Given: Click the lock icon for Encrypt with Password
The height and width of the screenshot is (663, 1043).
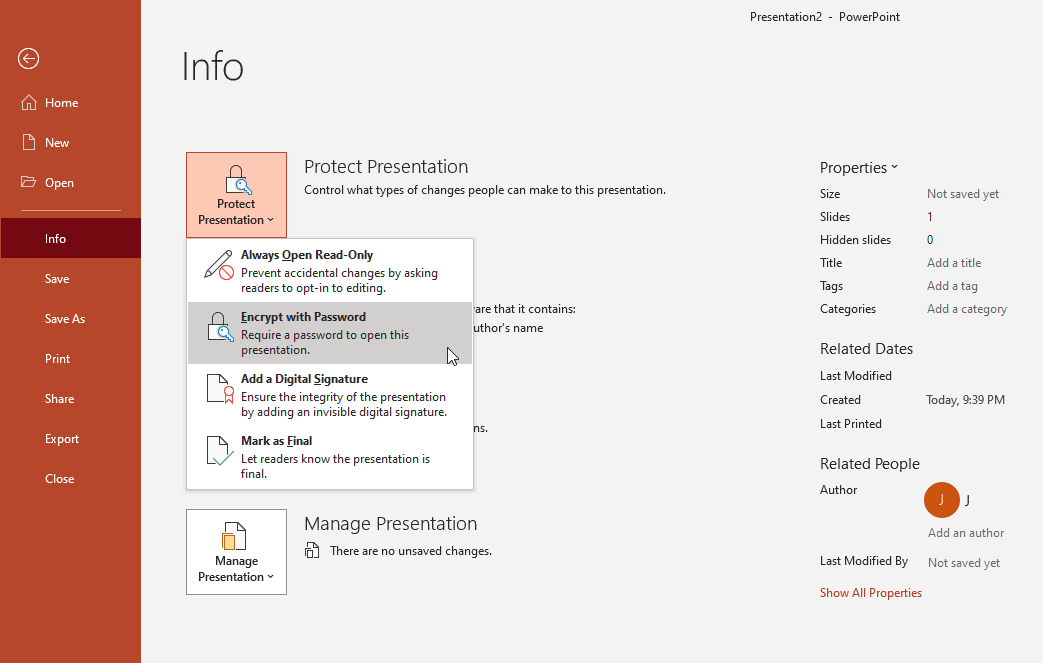Looking at the screenshot, I should [x=219, y=327].
